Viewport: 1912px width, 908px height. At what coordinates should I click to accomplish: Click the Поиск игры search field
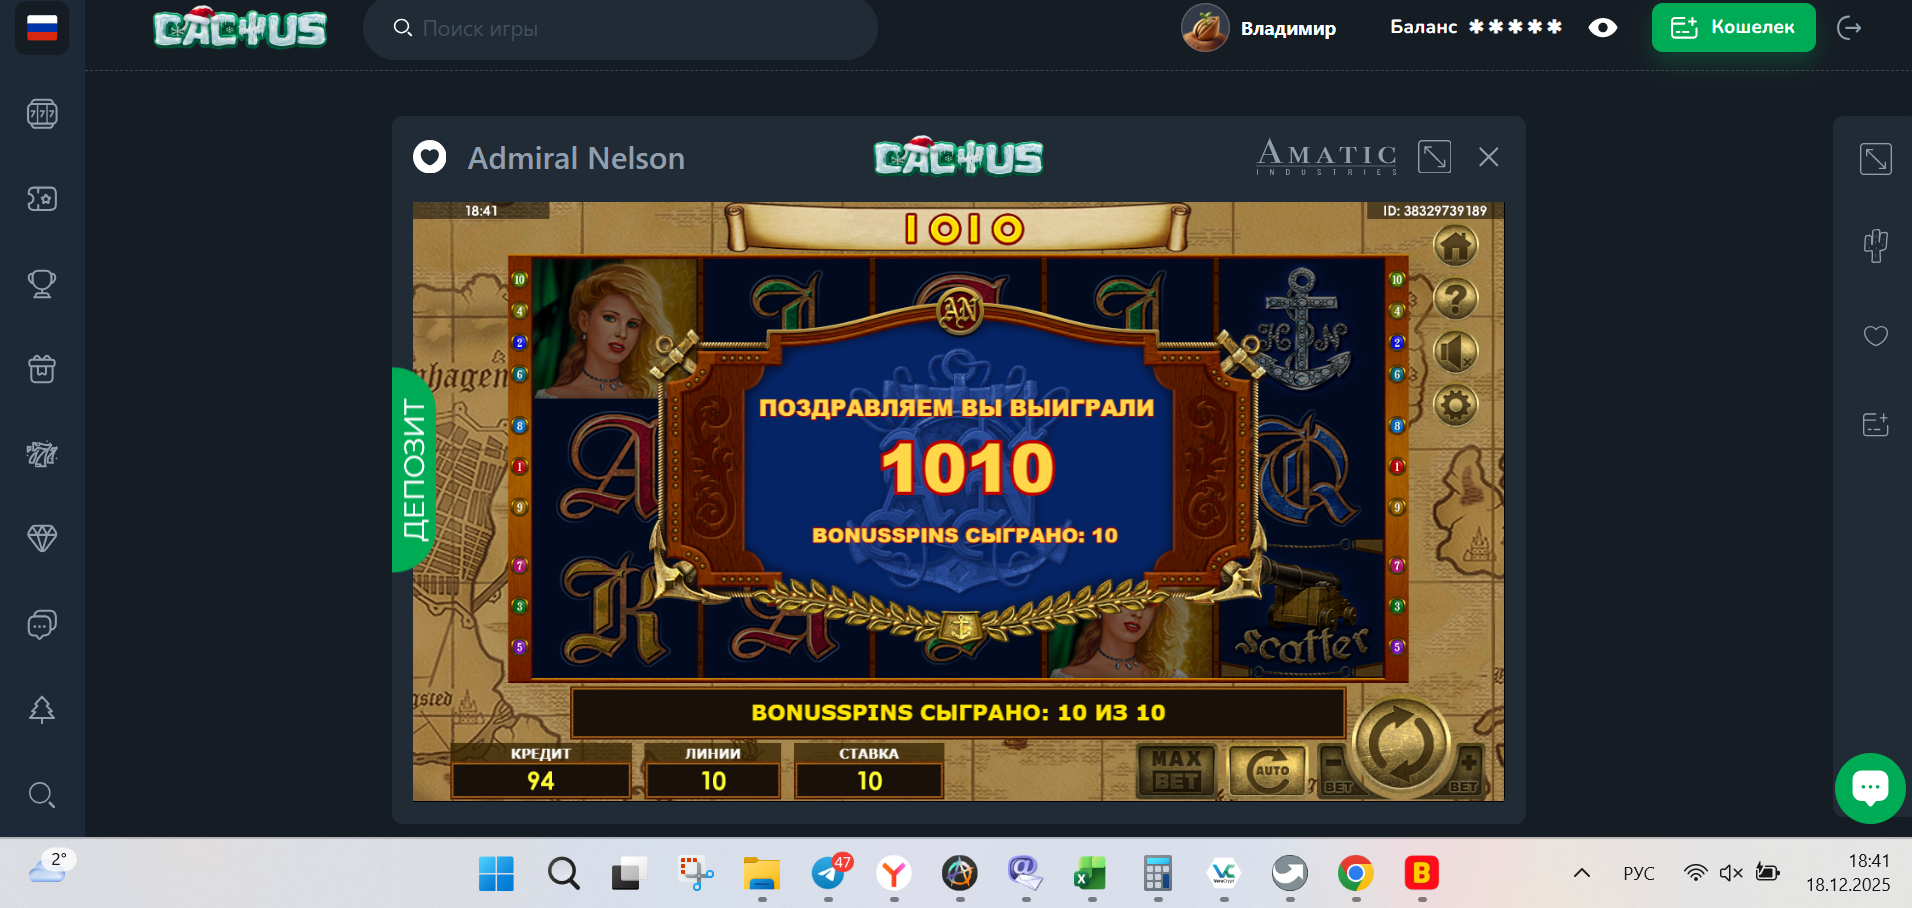tap(620, 28)
